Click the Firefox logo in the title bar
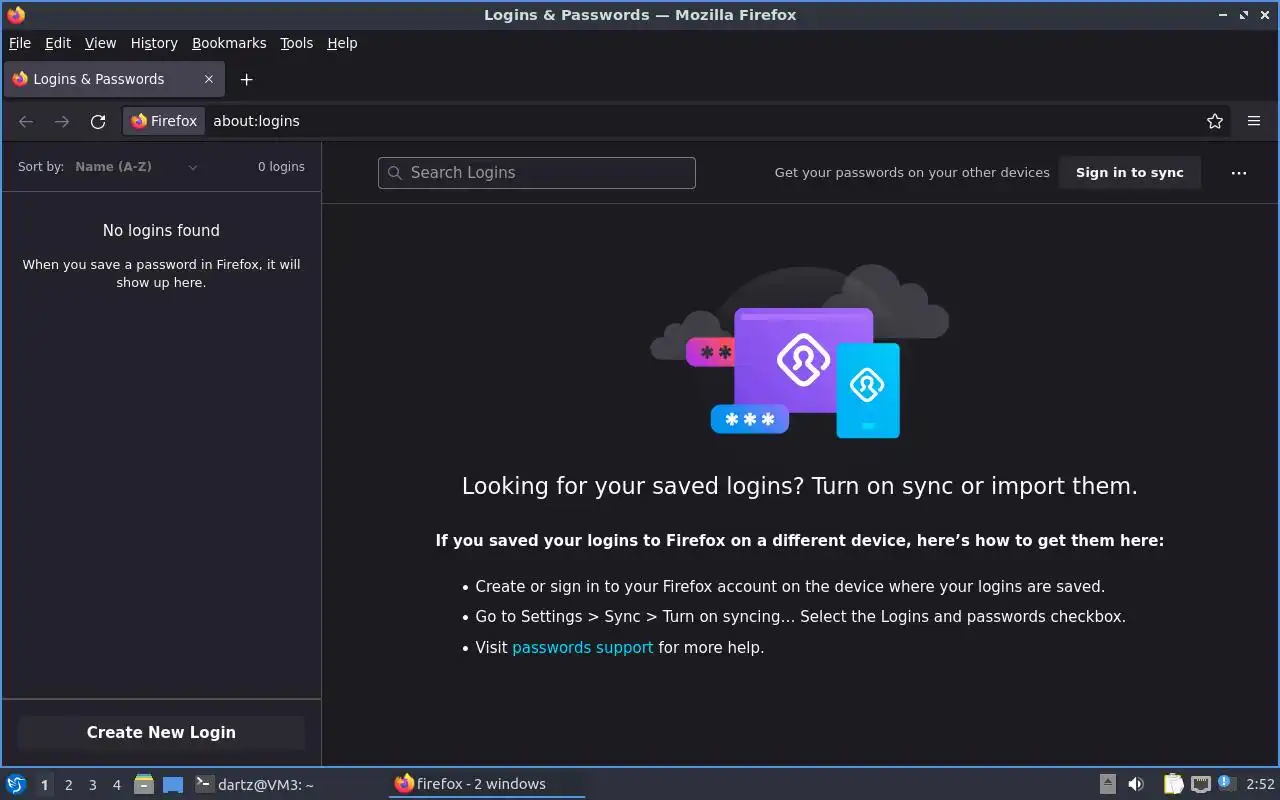 pyautogui.click(x=15, y=15)
